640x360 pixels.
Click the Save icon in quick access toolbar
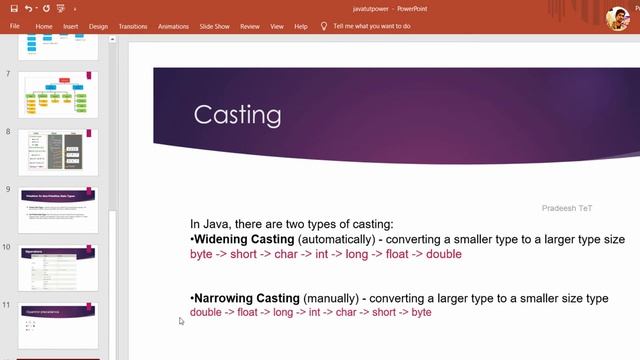[x=14, y=9]
